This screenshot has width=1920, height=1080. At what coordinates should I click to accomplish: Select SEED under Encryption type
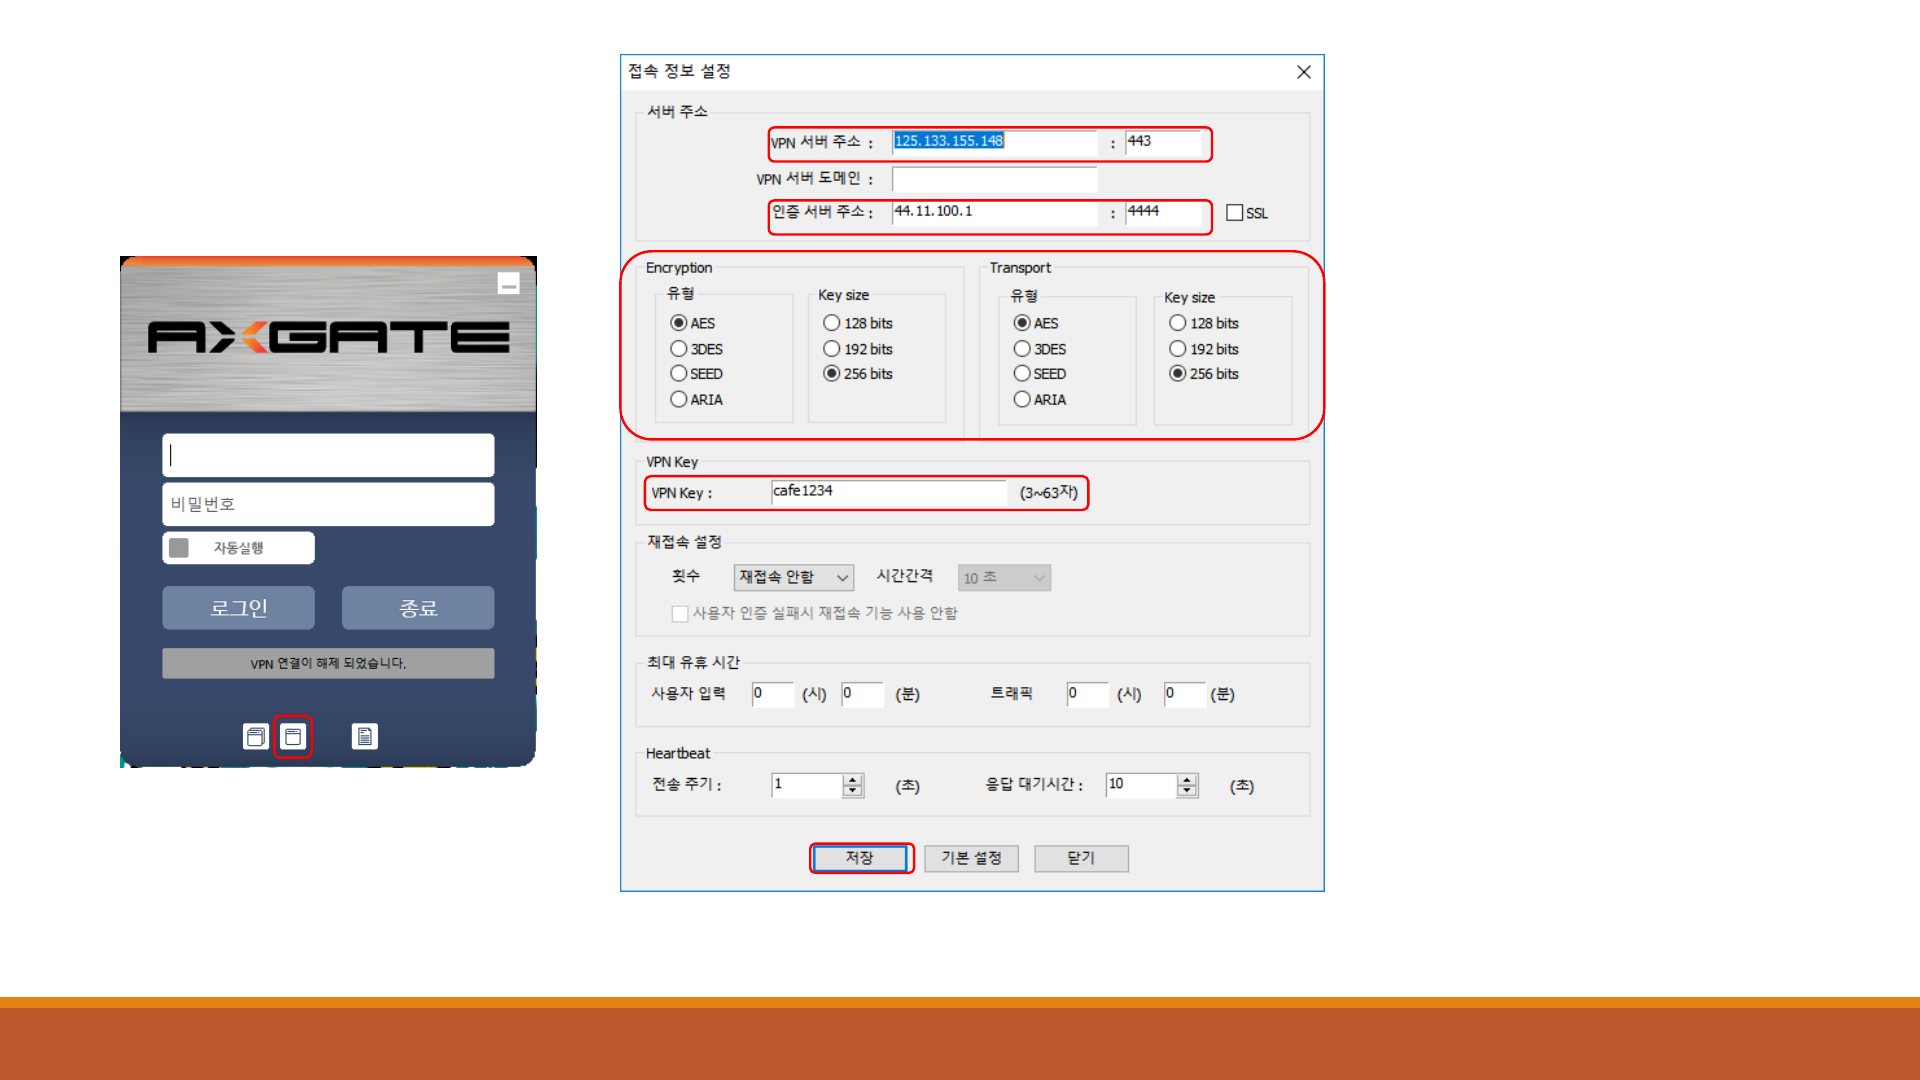679,374
